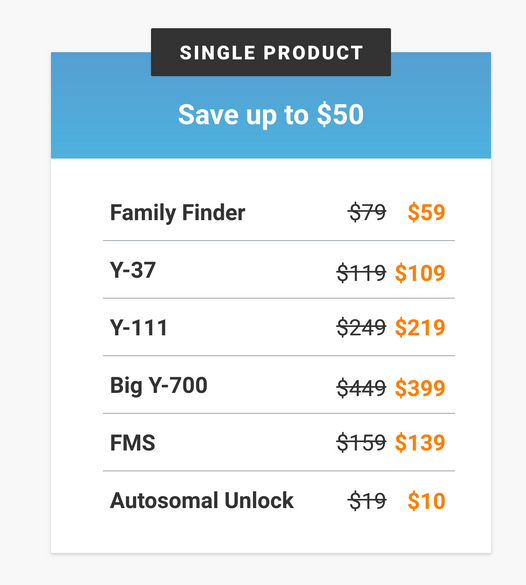The image size is (526, 585).
Task: Select the Y-111 product name
Action: click(x=139, y=328)
